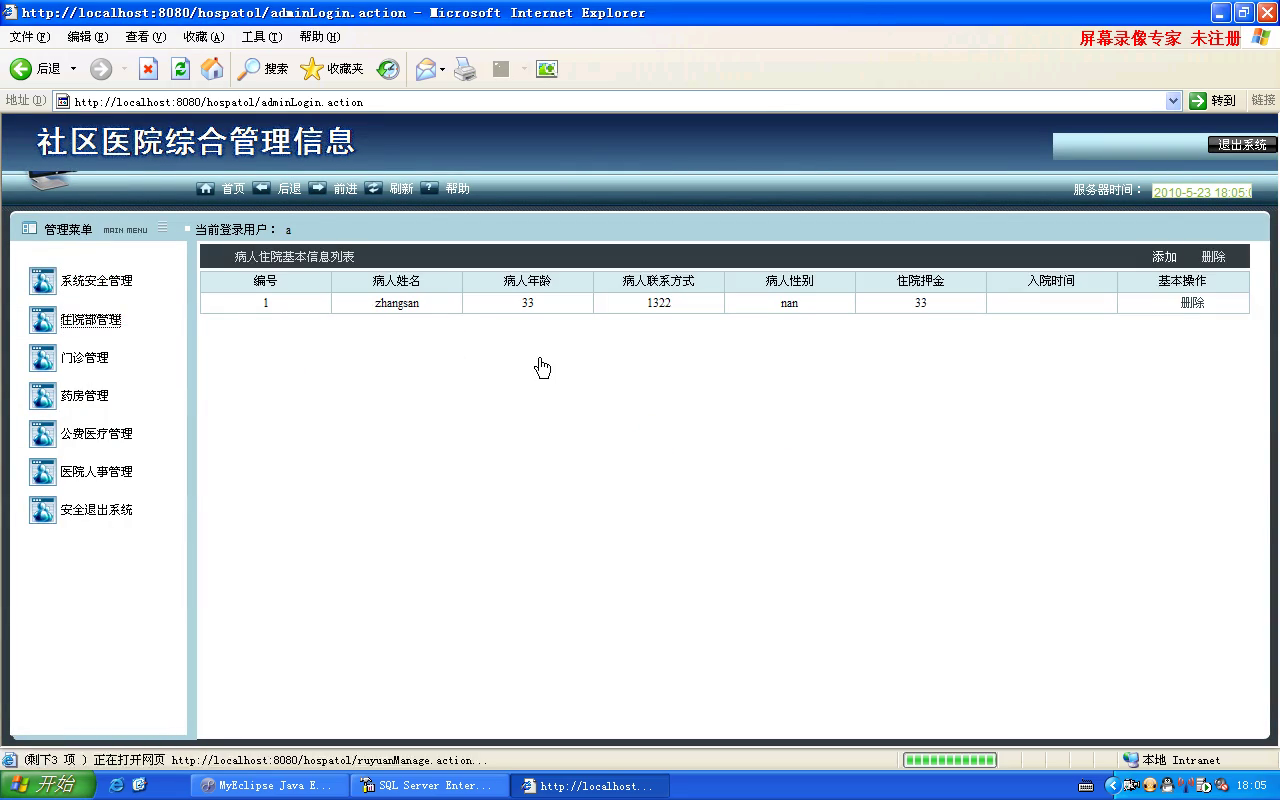Viewport: 1280px width, 800px height.
Task: Click the IE Home icon
Action: [212, 69]
